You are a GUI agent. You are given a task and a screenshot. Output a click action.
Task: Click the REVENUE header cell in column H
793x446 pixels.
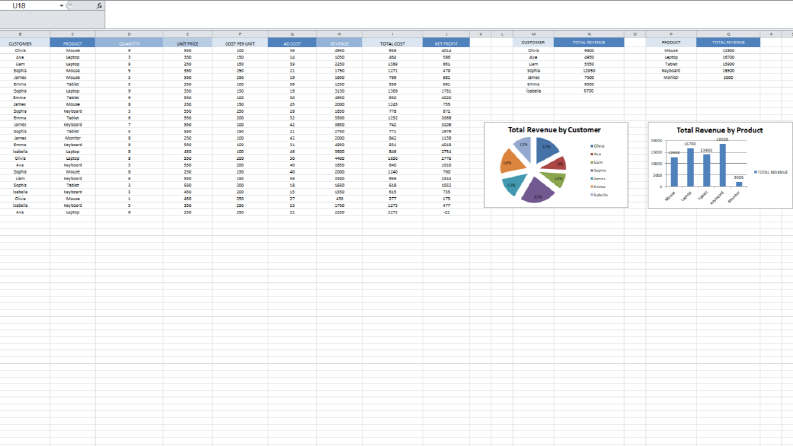pos(339,43)
